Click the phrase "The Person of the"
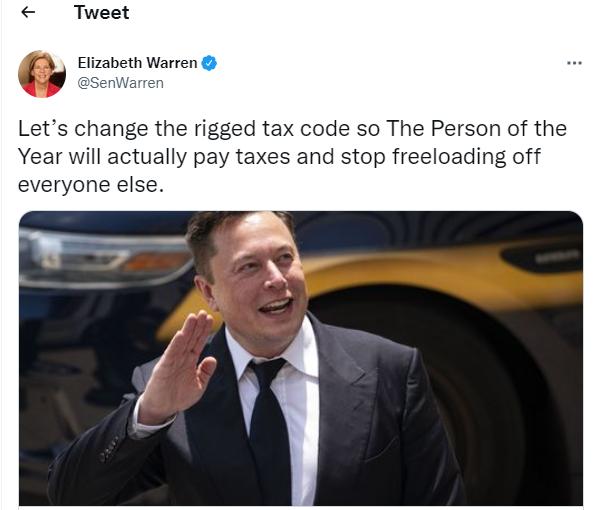Image resolution: width=600 pixels, height=510 pixels. pos(477,128)
